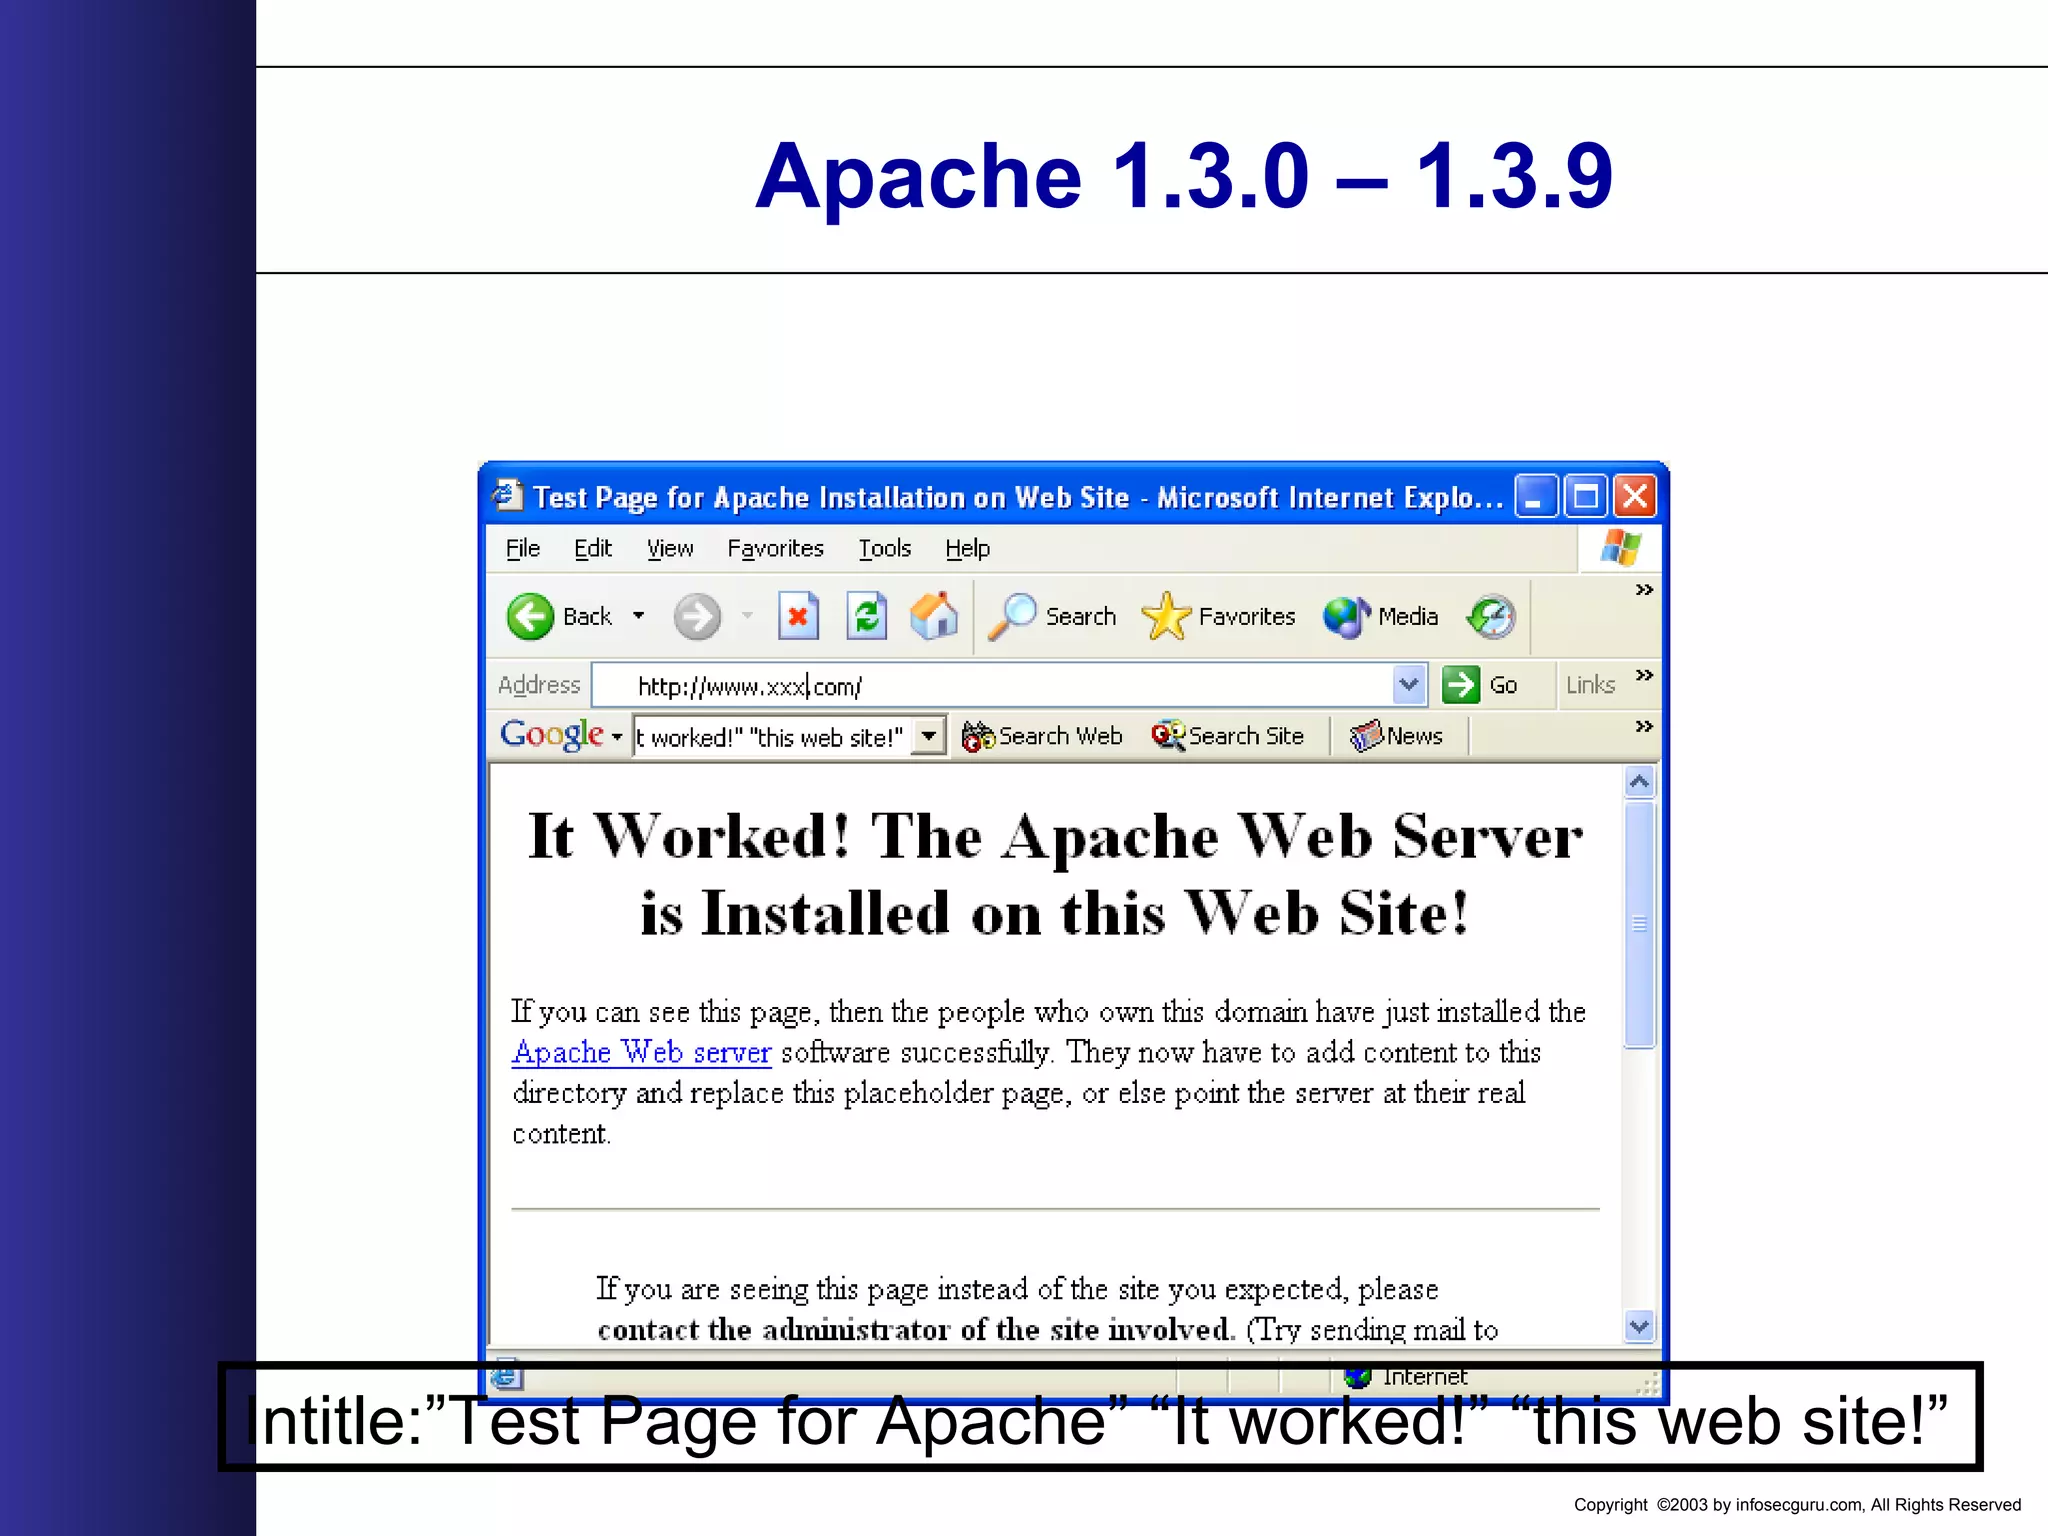Click the vertical scrollbar thumb
2048x1536 pixels.
1639,923
